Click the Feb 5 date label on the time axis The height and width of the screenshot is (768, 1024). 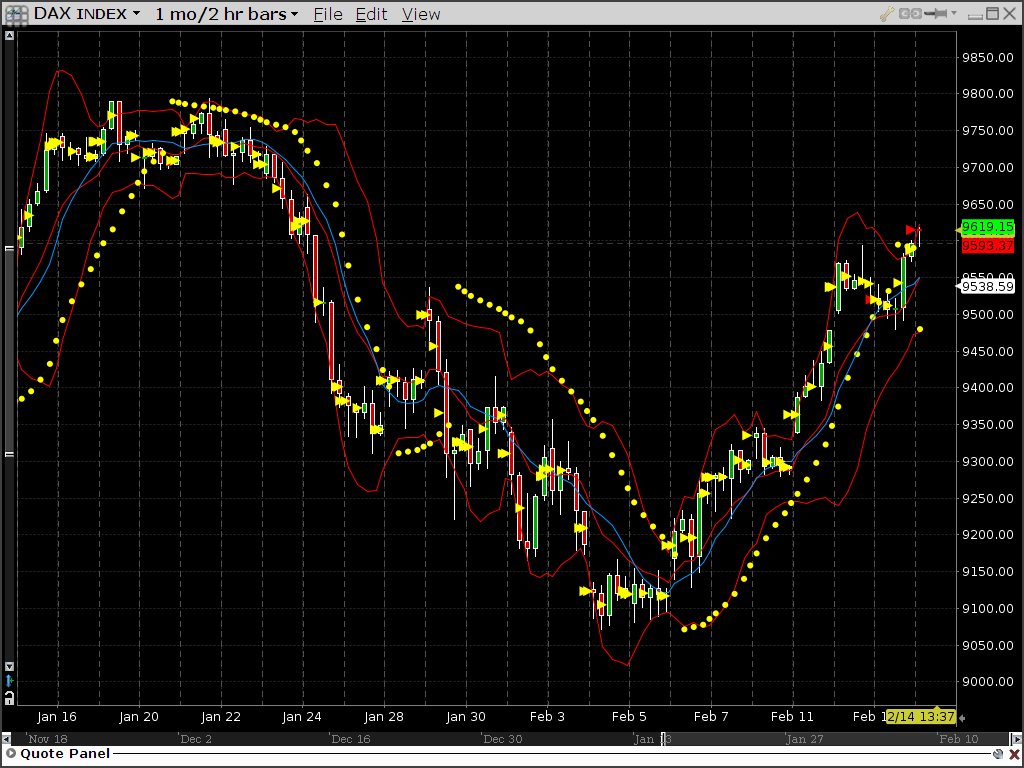point(629,716)
